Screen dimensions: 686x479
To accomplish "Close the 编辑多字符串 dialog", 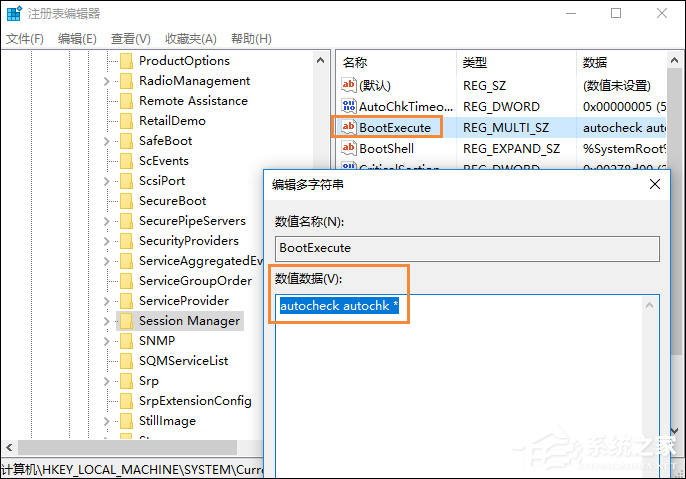I will point(655,184).
